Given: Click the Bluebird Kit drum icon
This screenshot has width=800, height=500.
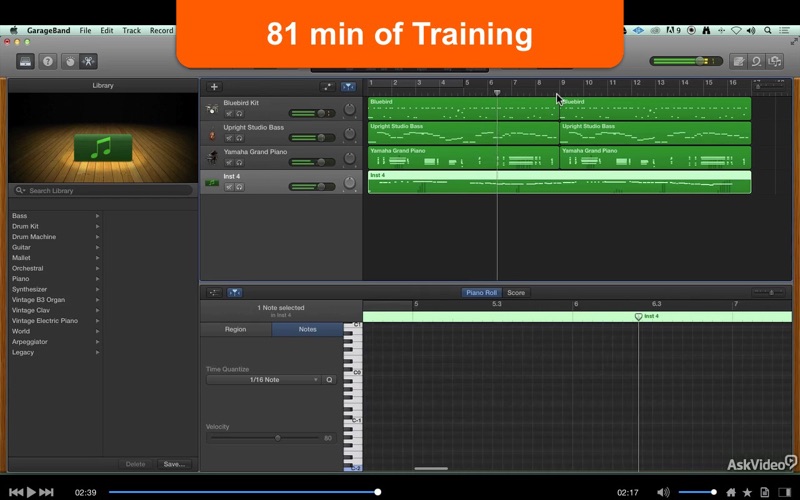Looking at the screenshot, I should pyautogui.click(x=212, y=109).
